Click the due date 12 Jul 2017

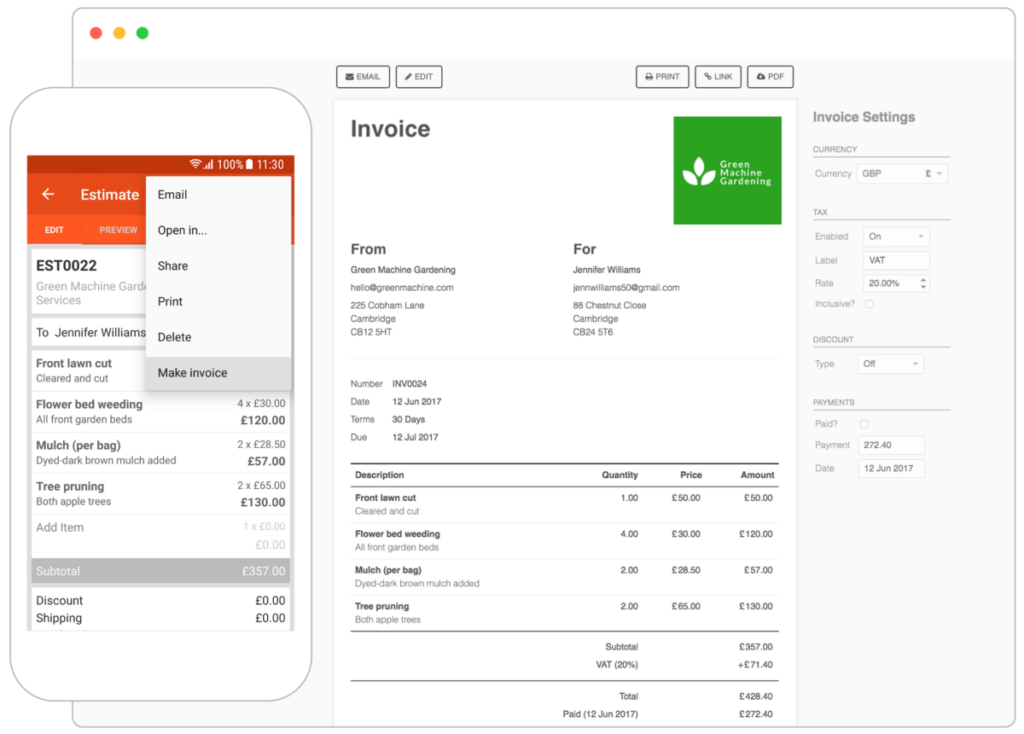click(415, 437)
